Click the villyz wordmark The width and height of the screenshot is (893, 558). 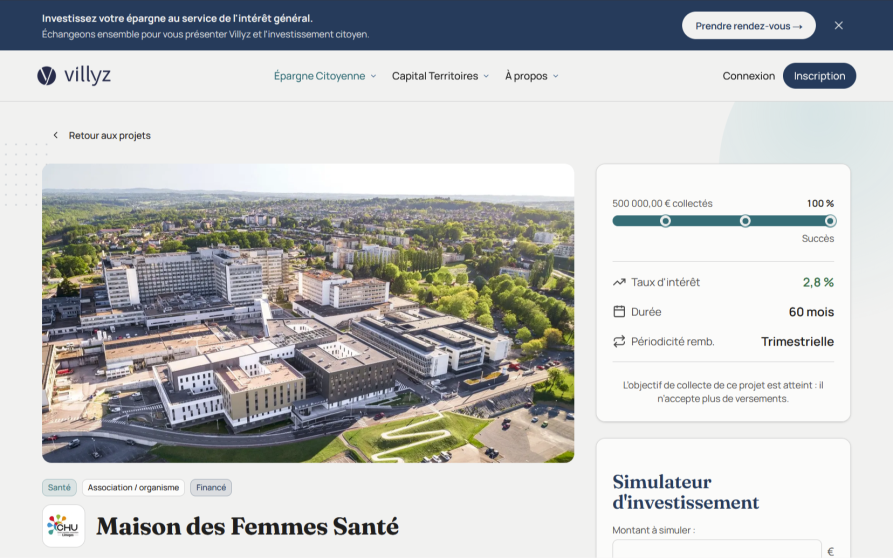click(x=87, y=75)
